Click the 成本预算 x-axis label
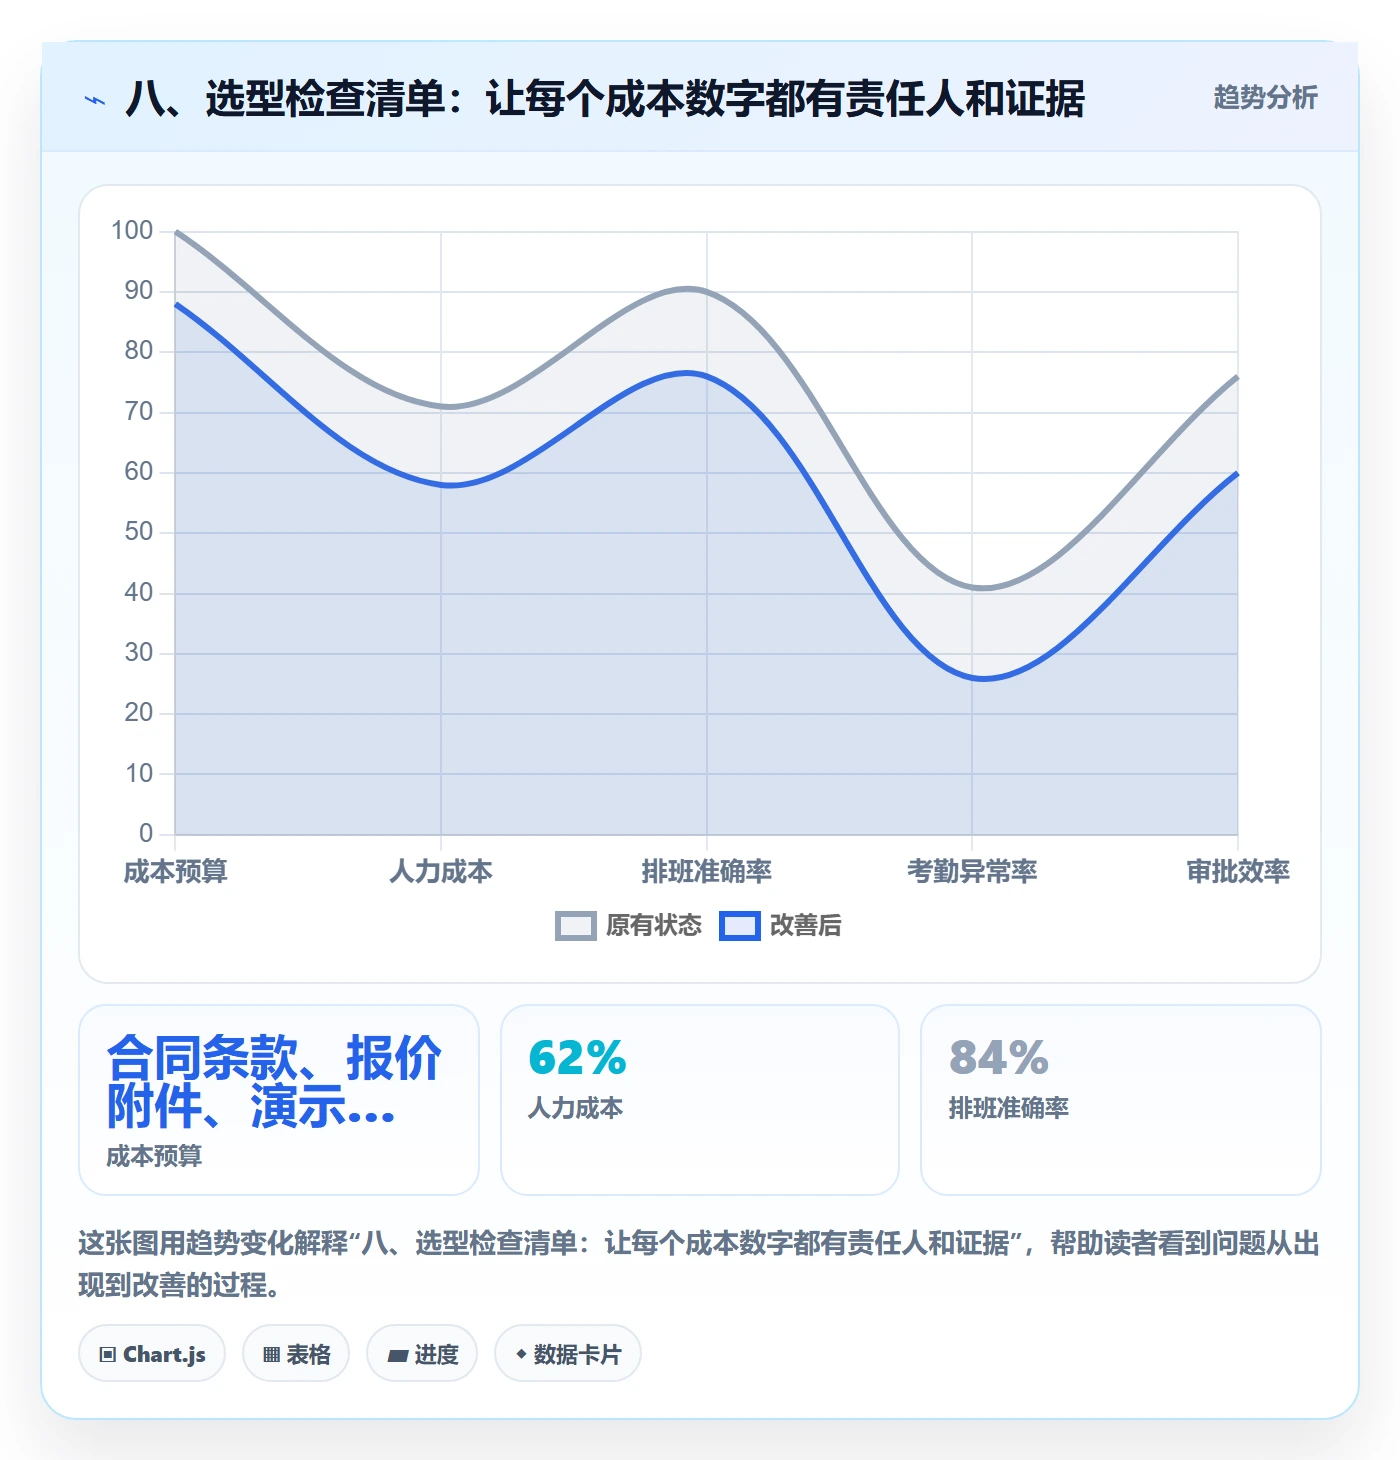The height and width of the screenshot is (1460, 1400). [x=176, y=872]
